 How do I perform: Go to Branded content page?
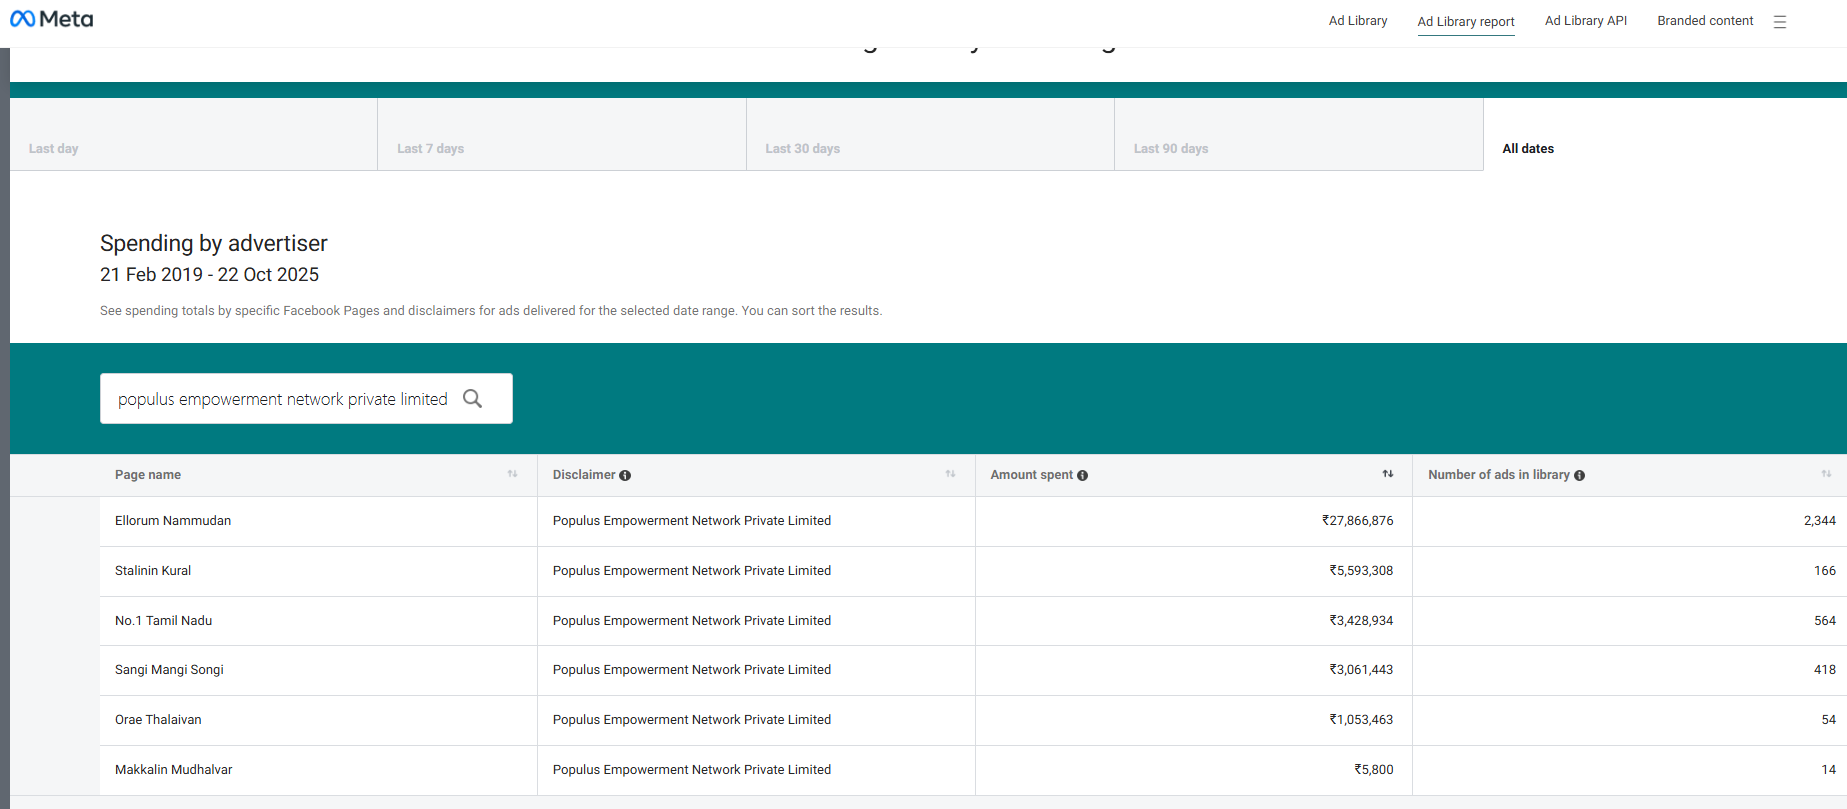(1704, 21)
